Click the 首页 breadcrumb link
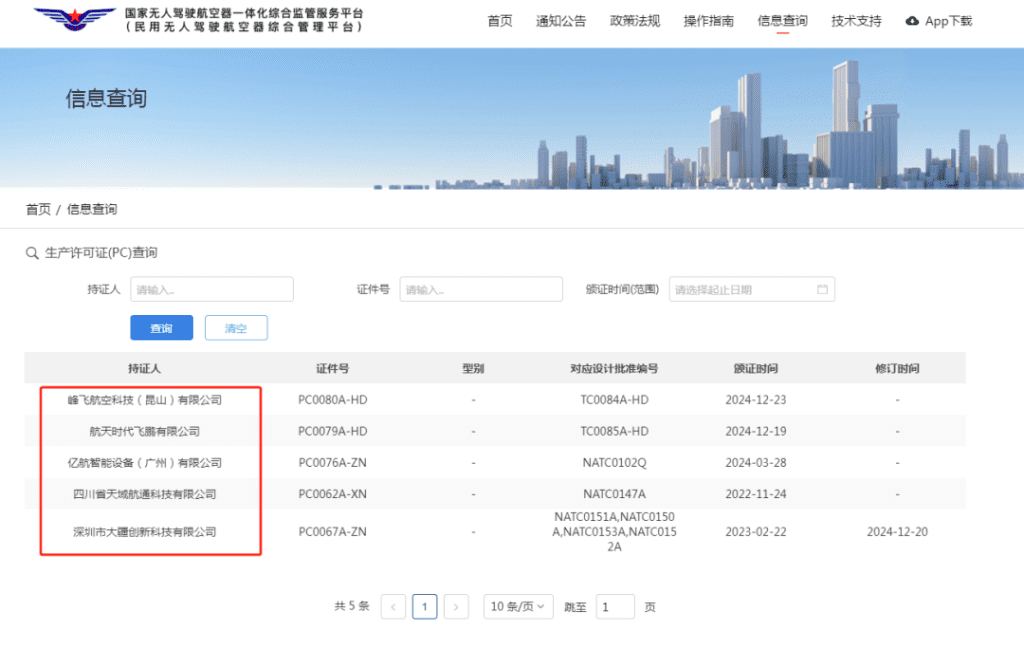The width and height of the screenshot is (1024, 649). pyautogui.click(x=38, y=209)
